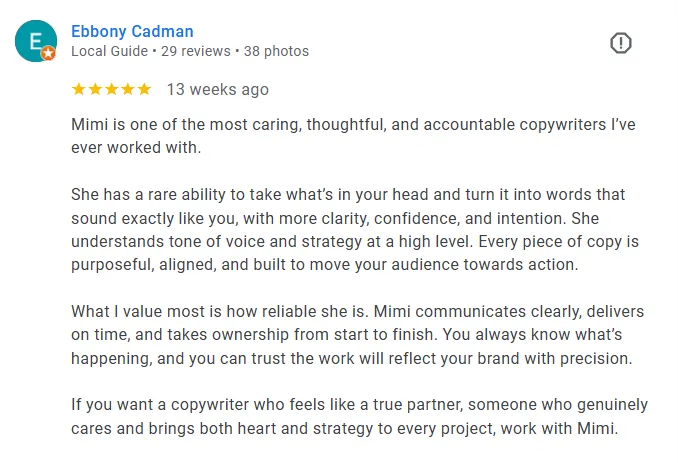Open Ebbony Cadman's circular profile avatar
The width and height of the screenshot is (678, 463).
pos(36,41)
